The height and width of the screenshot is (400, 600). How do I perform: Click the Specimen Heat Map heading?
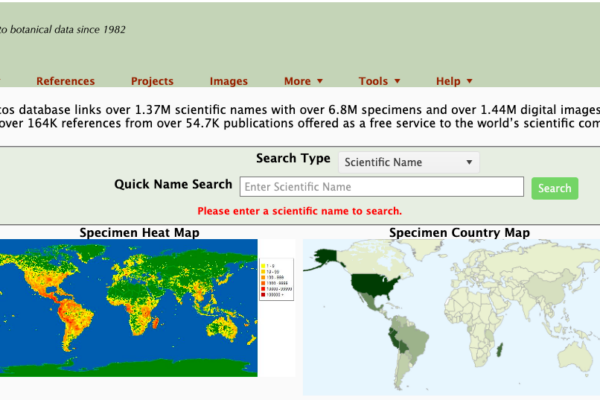(139, 233)
